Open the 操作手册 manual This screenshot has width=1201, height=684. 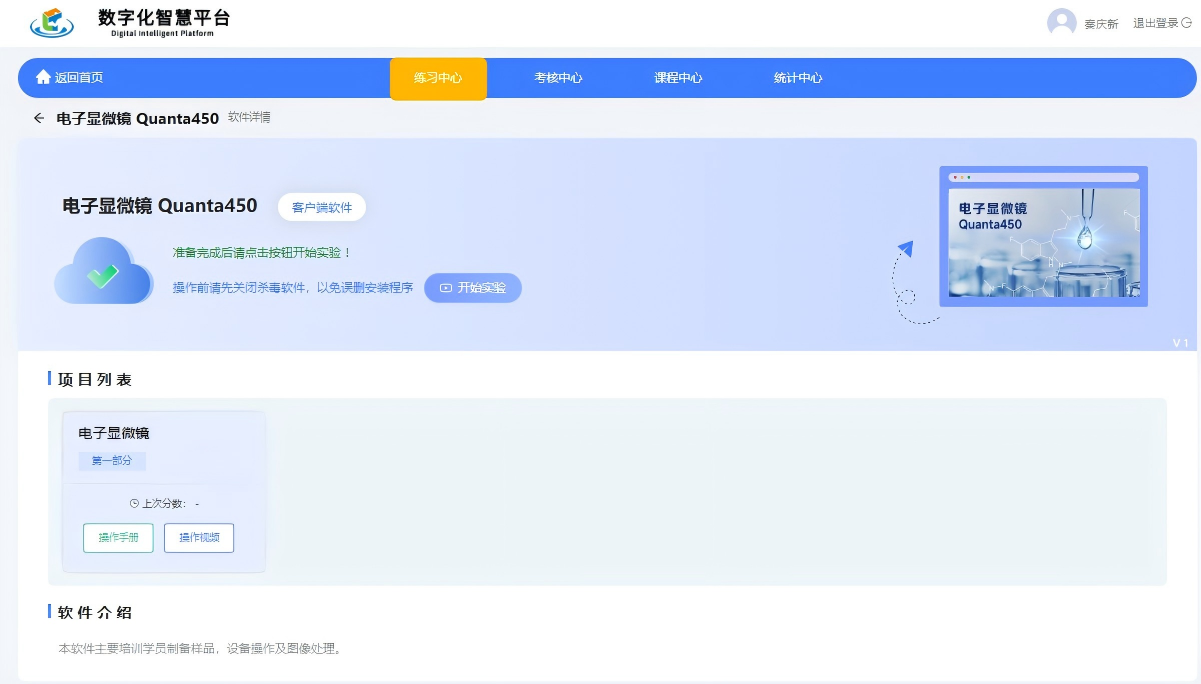pyautogui.click(x=118, y=538)
